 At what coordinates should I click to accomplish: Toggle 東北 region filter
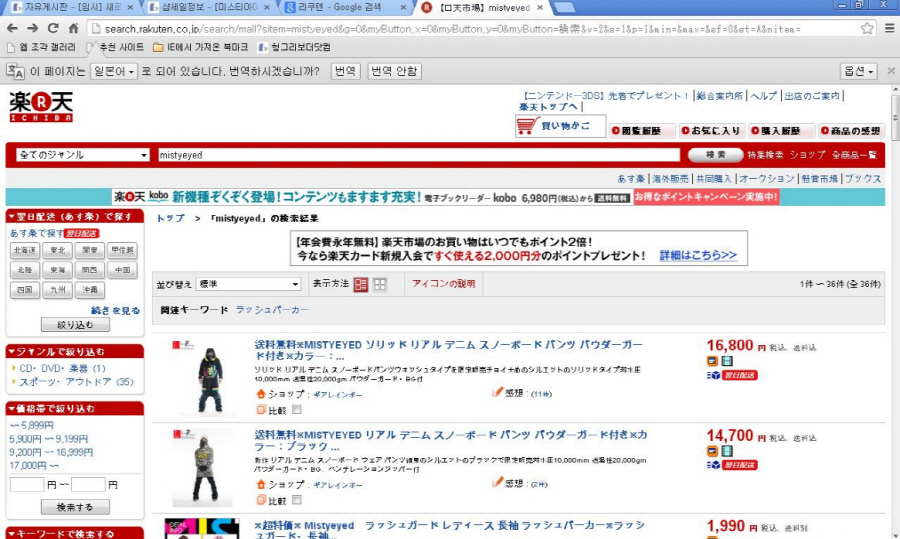click(x=57, y=250)
